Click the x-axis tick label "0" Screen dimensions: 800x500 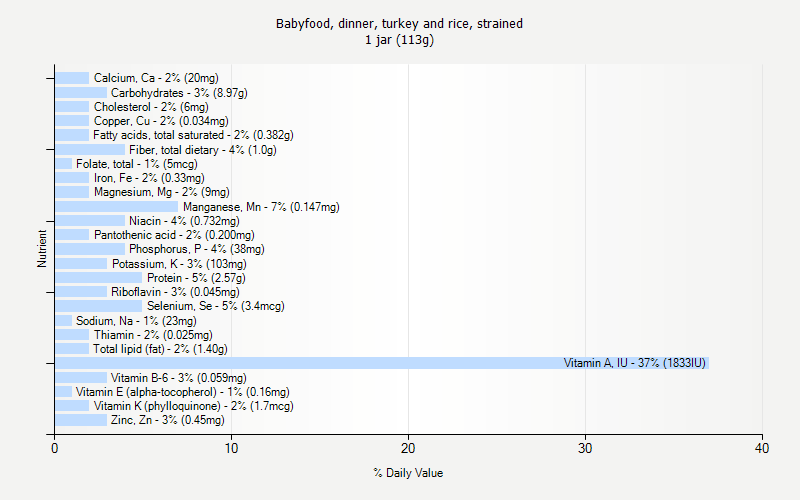[55, 448]
